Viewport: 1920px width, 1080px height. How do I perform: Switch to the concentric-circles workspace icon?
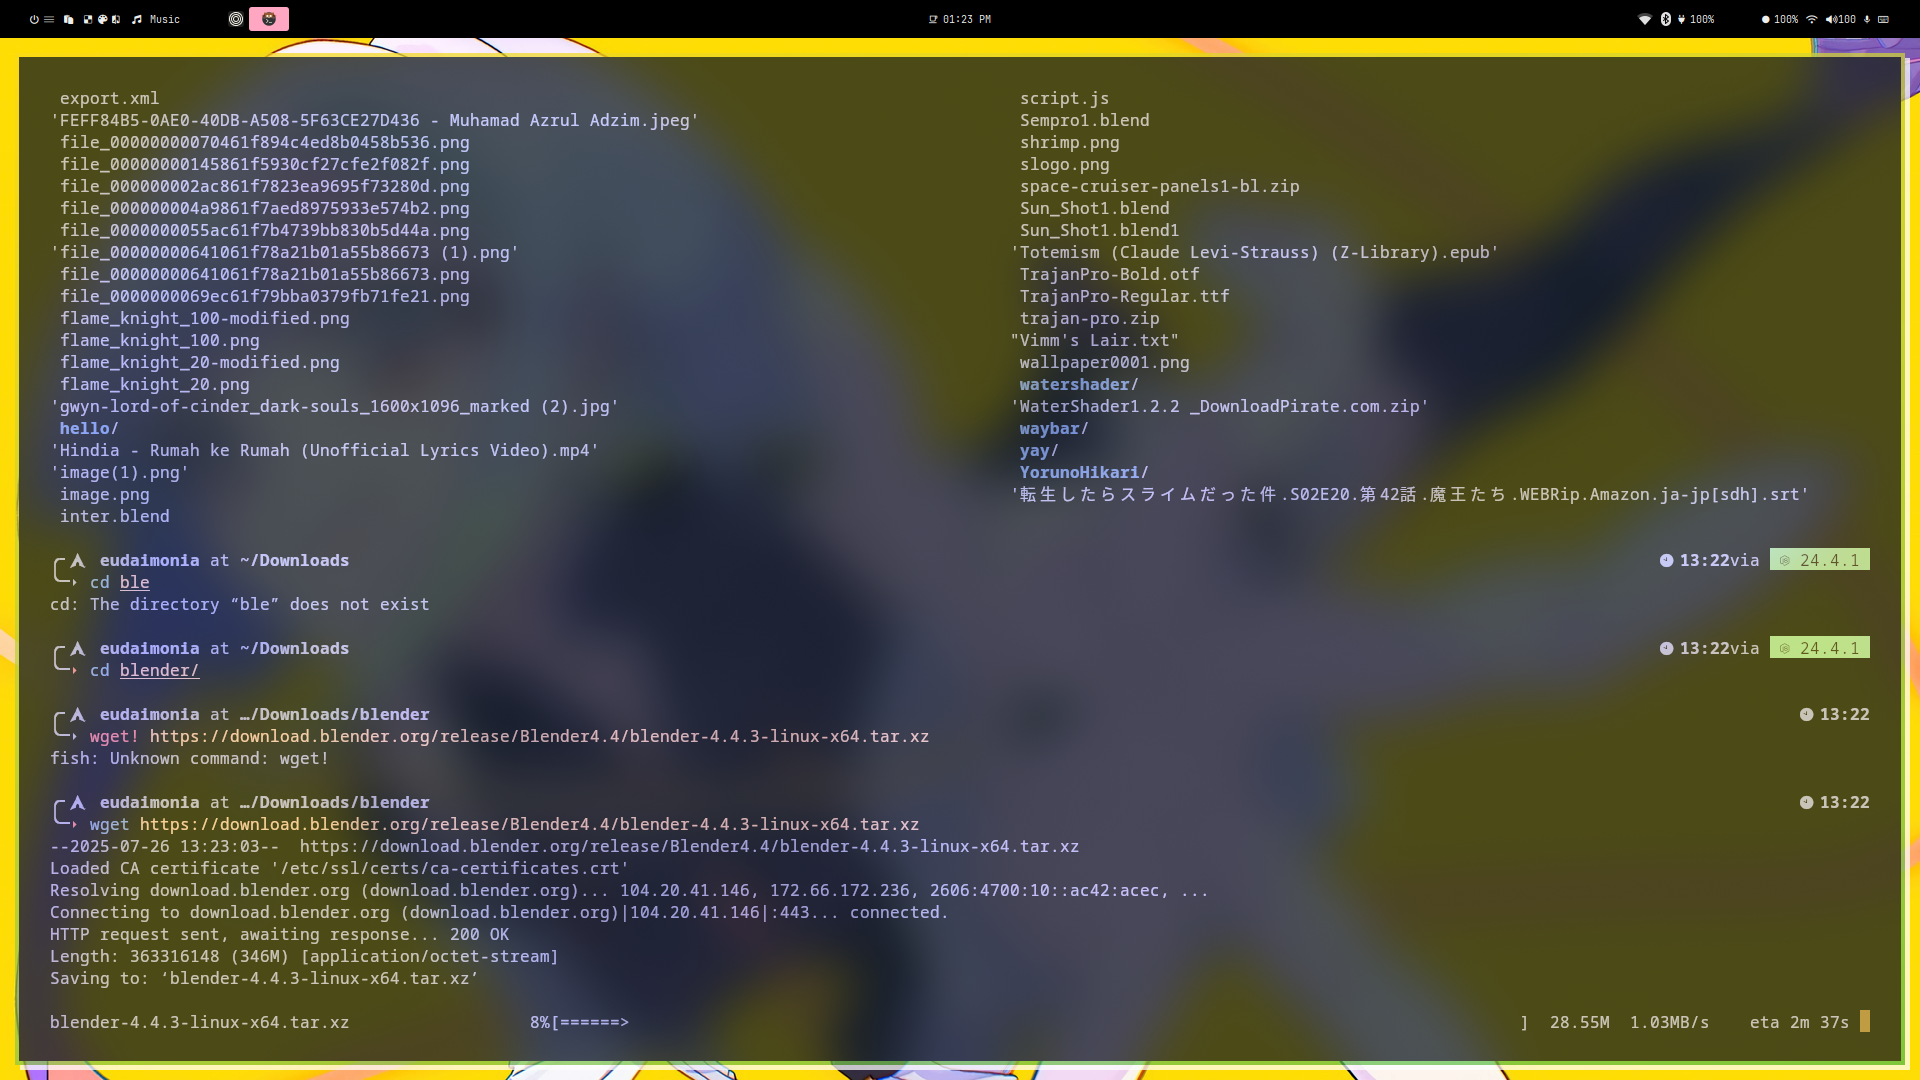click(x=236, y=19)
